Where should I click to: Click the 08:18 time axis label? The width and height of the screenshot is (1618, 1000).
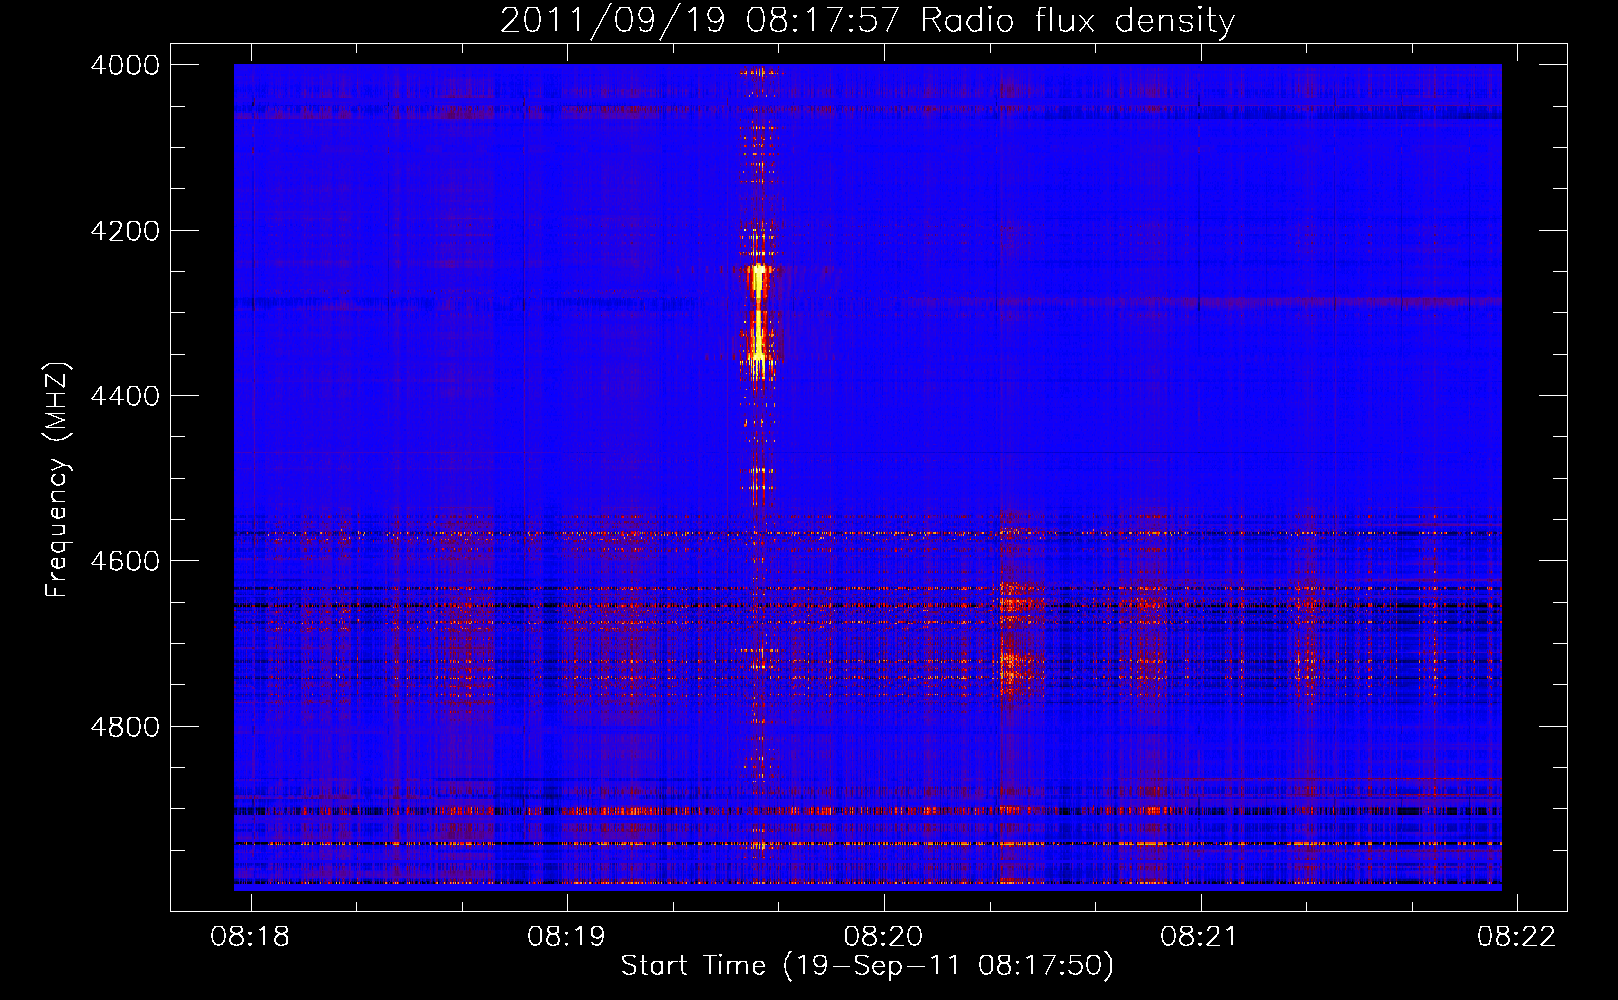[250, 936]
